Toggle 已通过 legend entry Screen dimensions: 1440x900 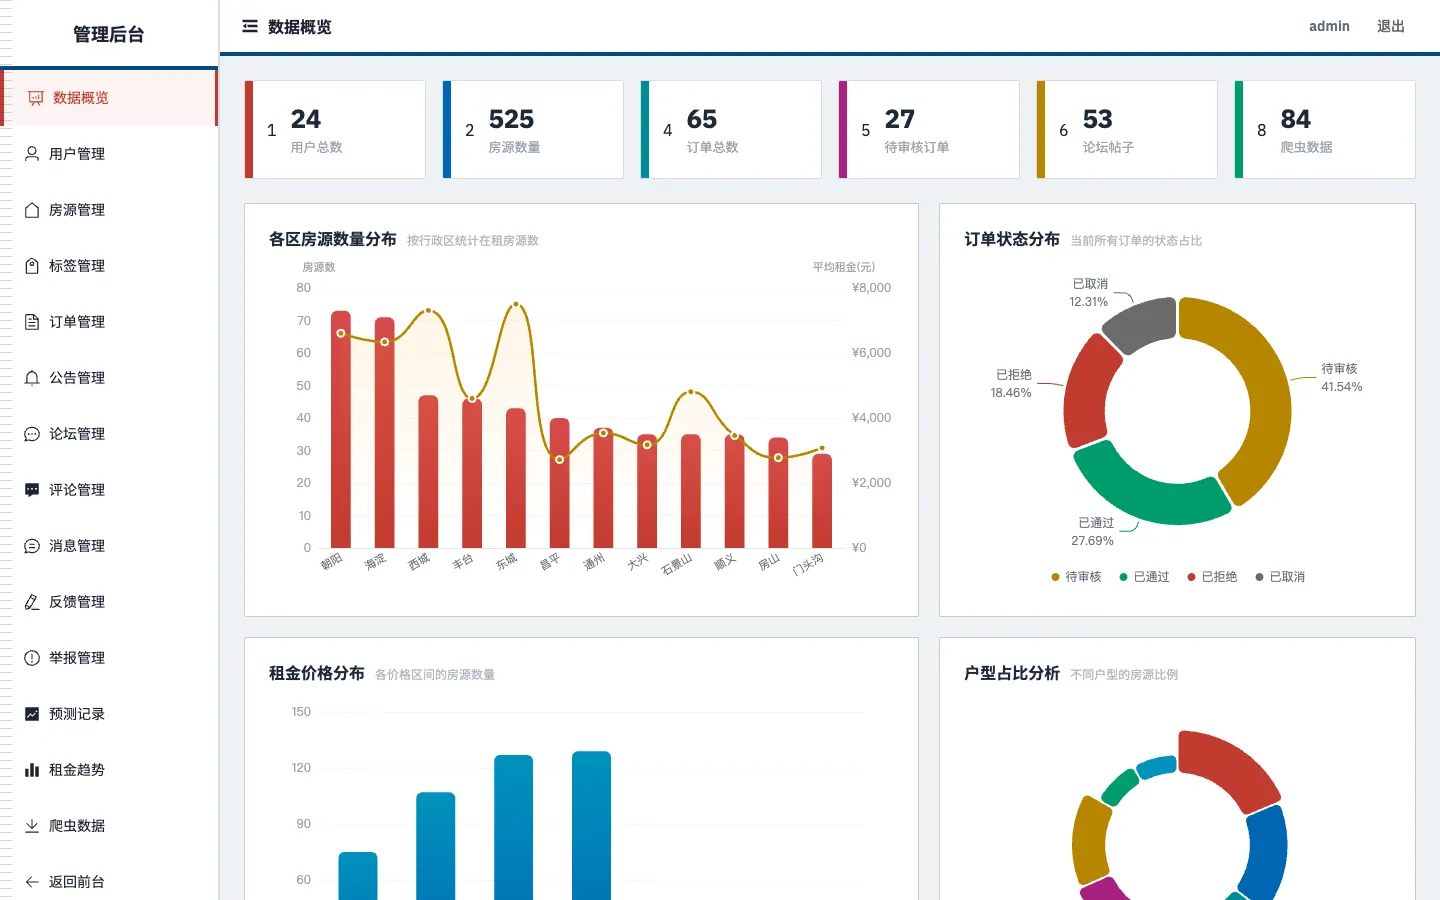(x=1144, y=577)
